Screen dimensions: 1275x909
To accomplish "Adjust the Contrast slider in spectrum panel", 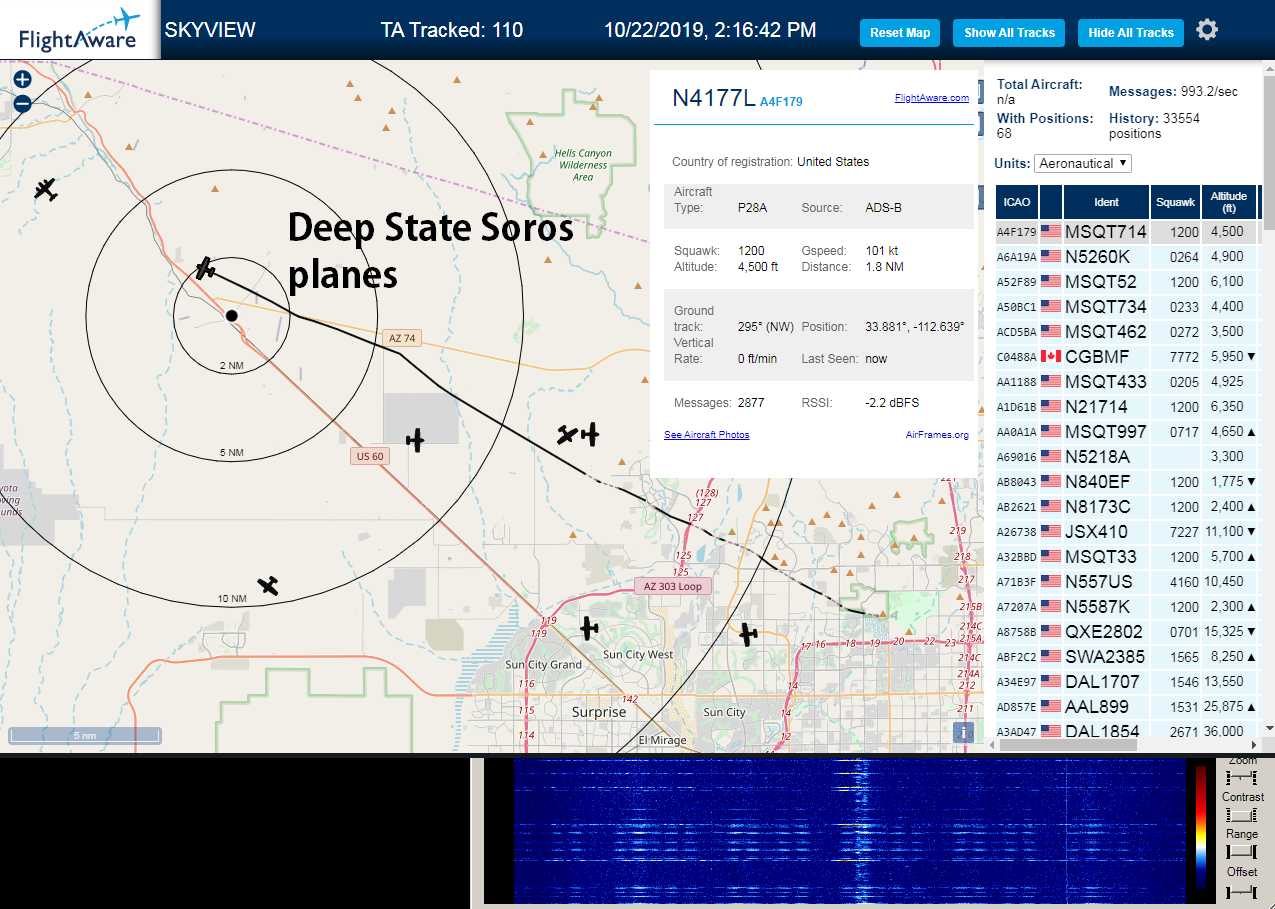I will (1241, 815).
